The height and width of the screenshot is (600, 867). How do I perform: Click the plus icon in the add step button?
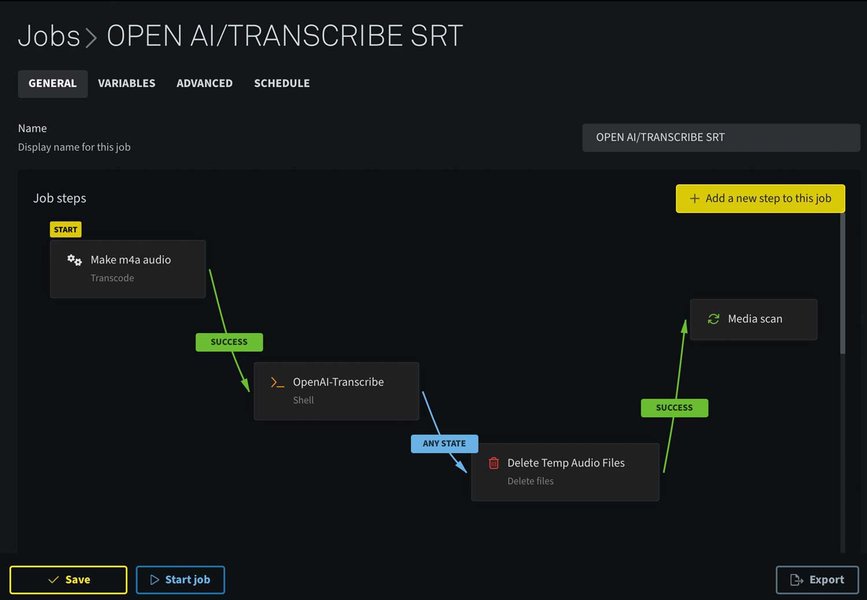coord(694,199)
